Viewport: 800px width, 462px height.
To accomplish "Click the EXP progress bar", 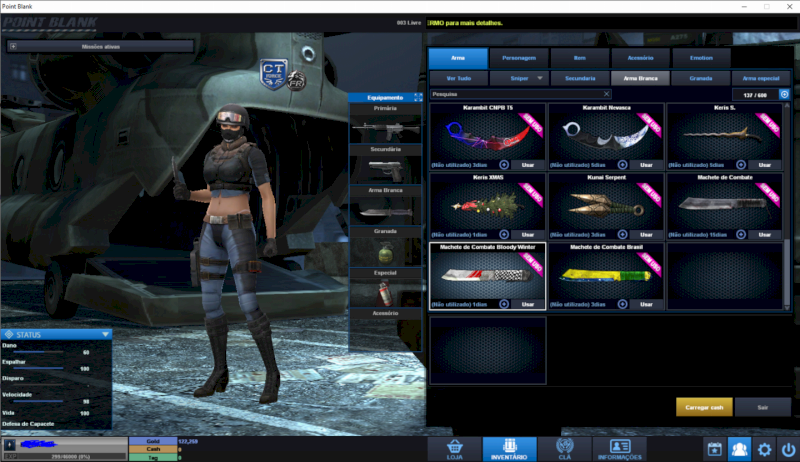I will [x=65, y=456].
